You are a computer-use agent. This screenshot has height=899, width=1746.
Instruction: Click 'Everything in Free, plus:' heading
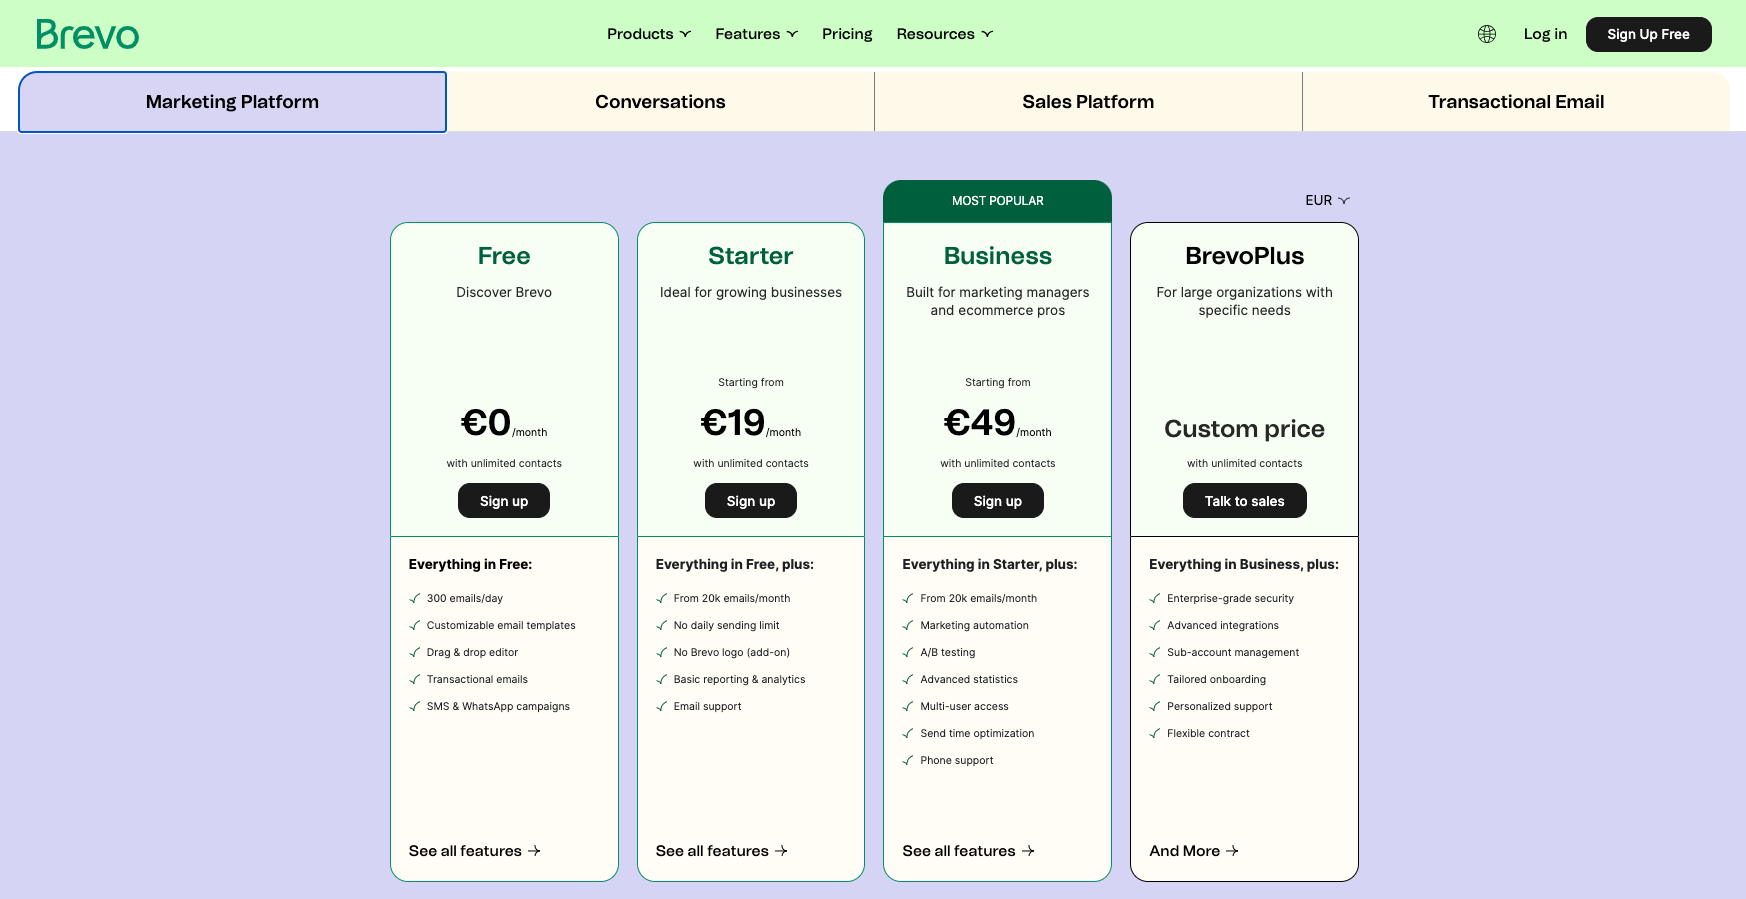735,564
